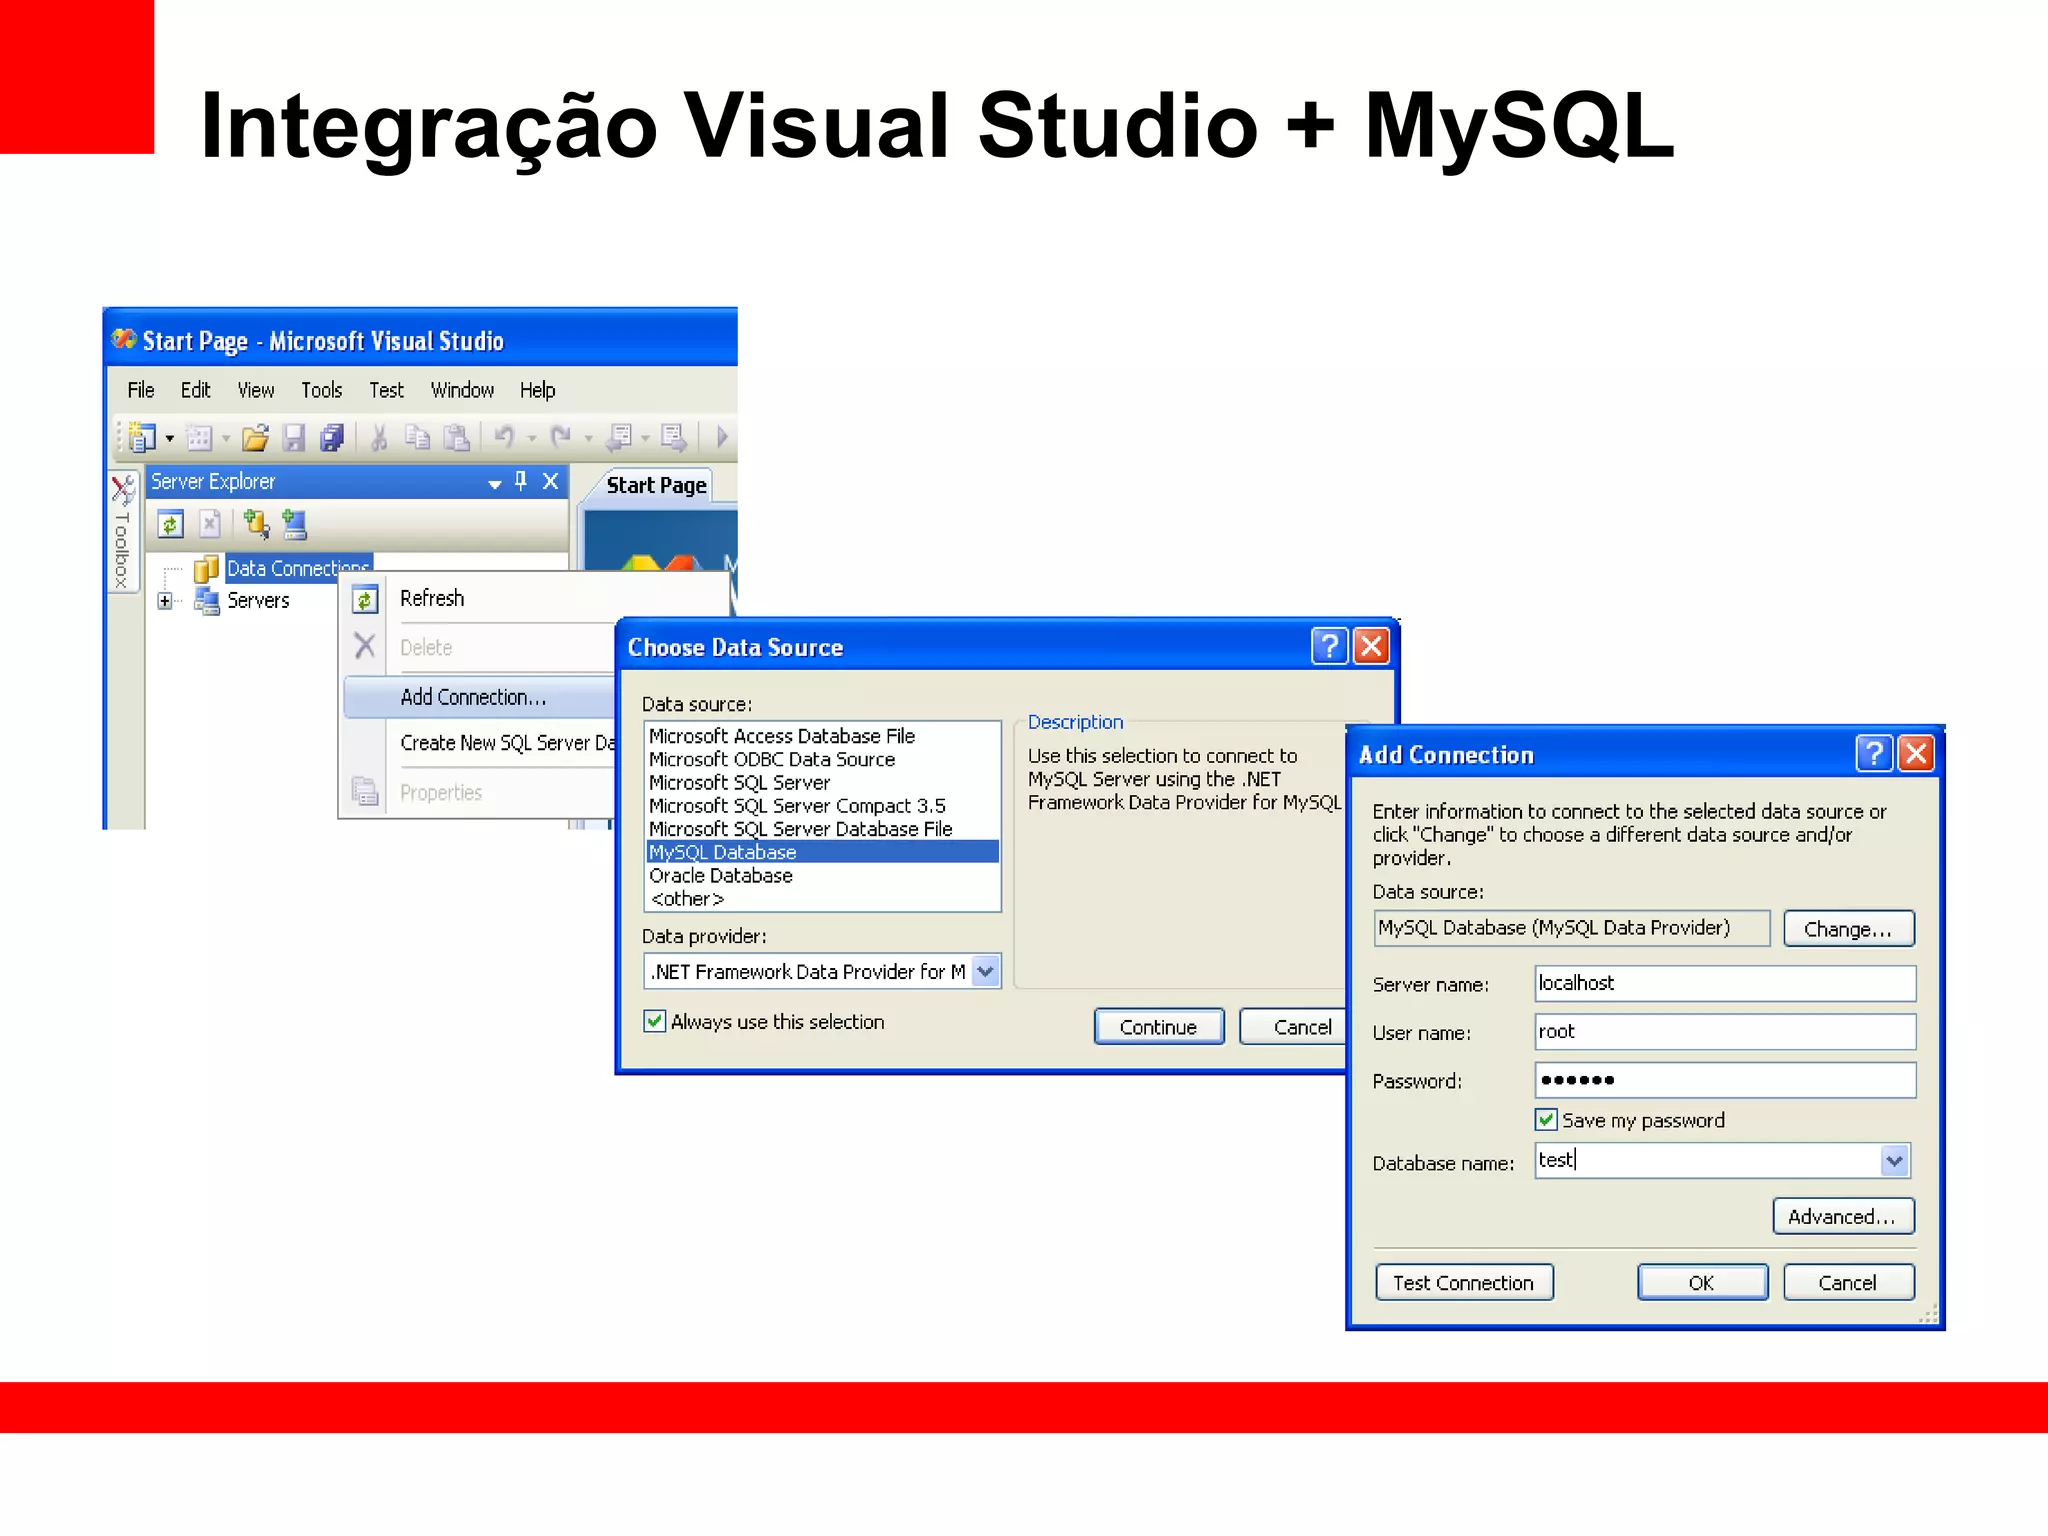Click the Advanced... button
Image resolution: width=2048 pixels, height=1536 pixels.
[1843, 1216]
